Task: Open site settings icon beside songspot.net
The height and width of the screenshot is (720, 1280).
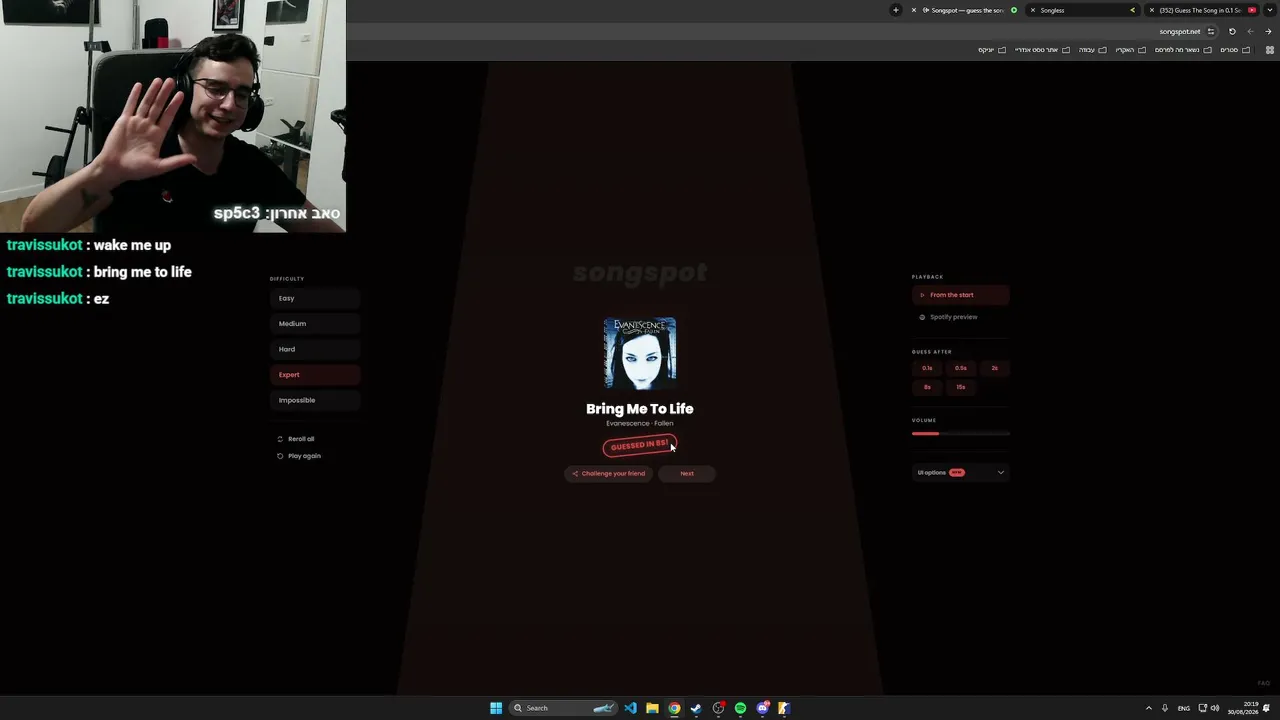Action: (1211, 31)
